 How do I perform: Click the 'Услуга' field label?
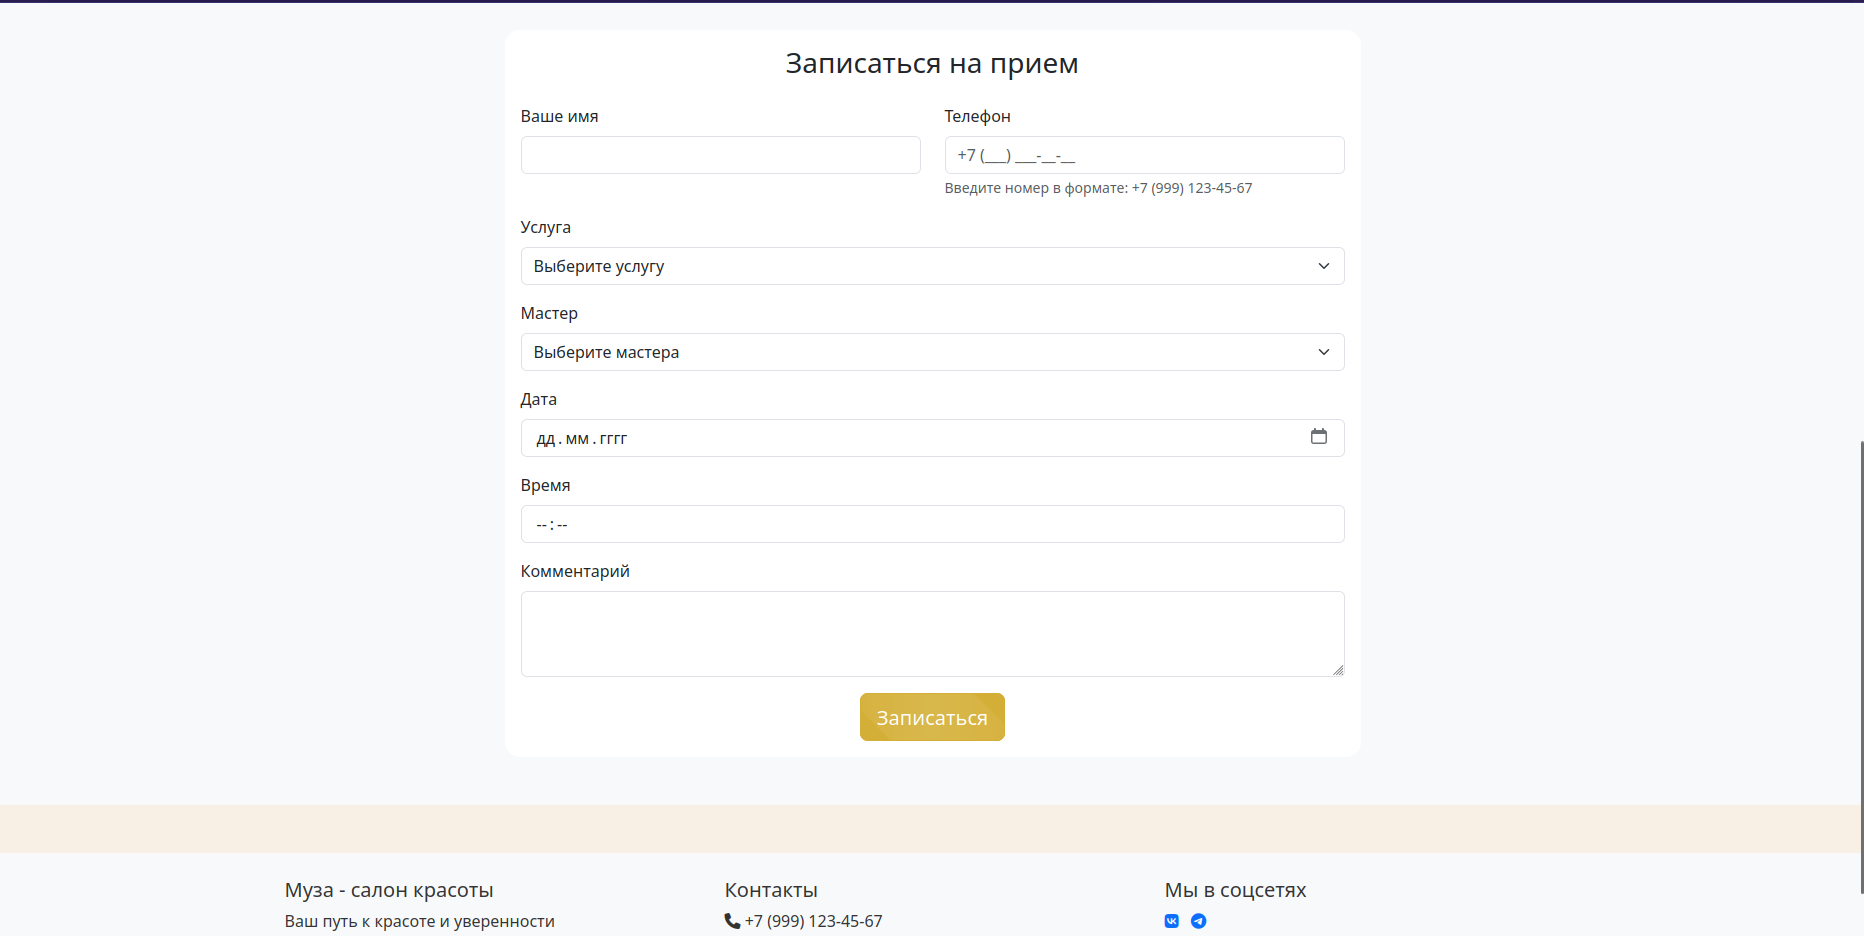[x=545, y=227]
